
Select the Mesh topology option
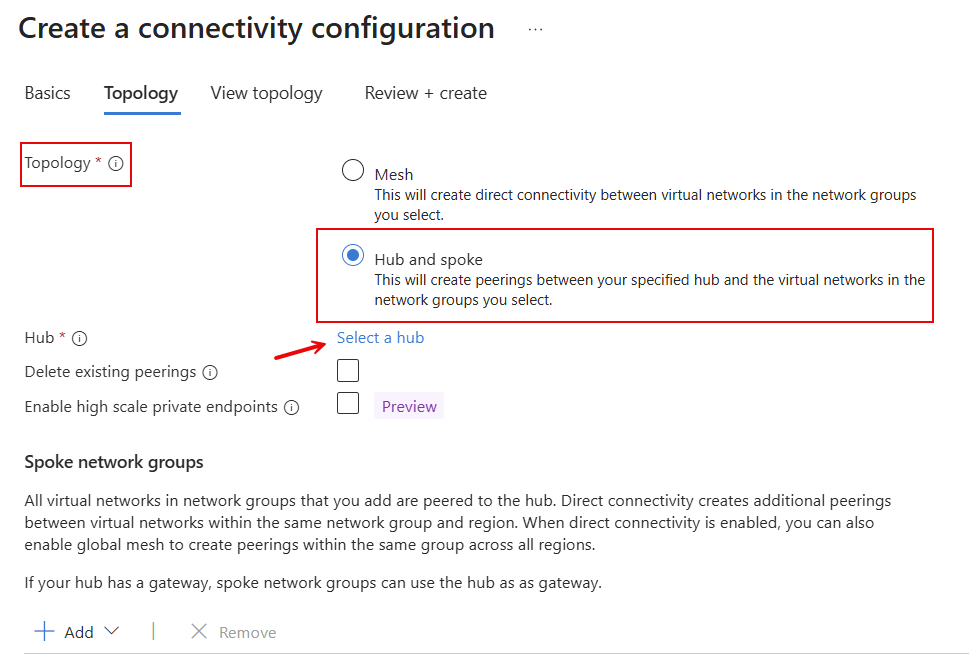pyautogui.click(x=352, y=170)
